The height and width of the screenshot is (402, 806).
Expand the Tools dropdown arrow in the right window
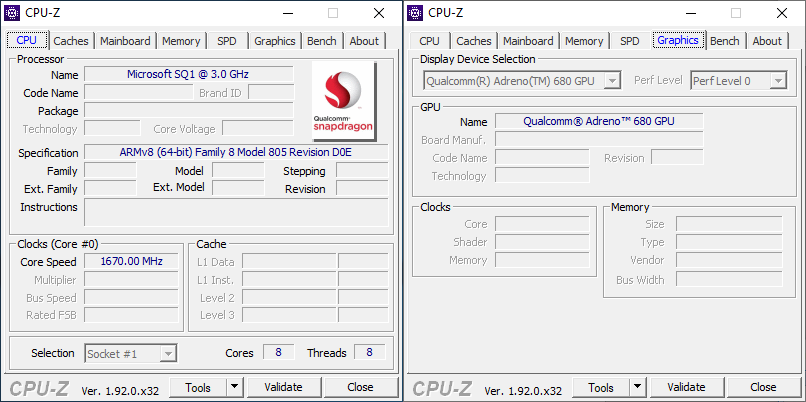[x=637, y=387]
